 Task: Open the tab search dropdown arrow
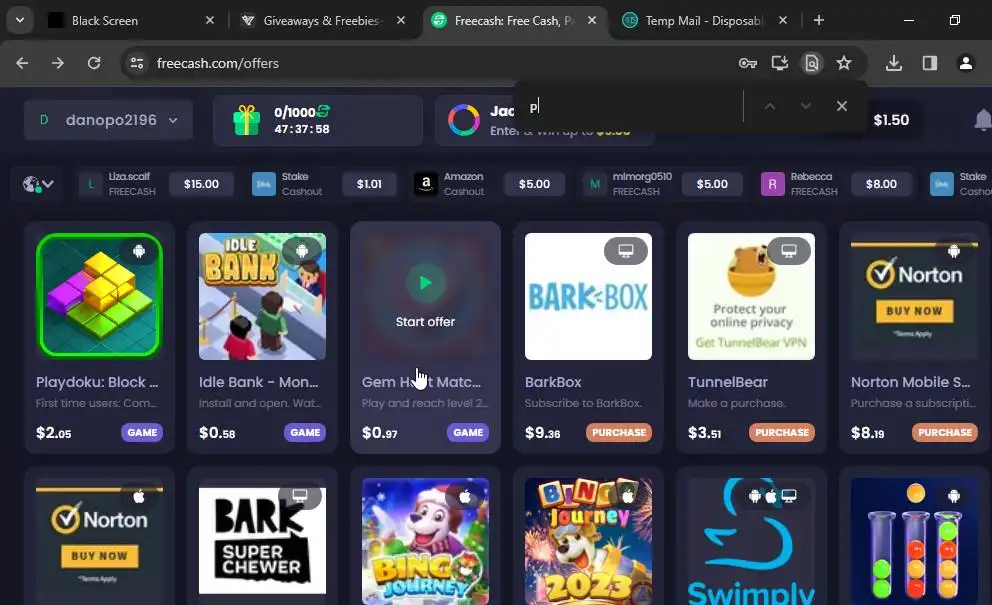(20, 20)
